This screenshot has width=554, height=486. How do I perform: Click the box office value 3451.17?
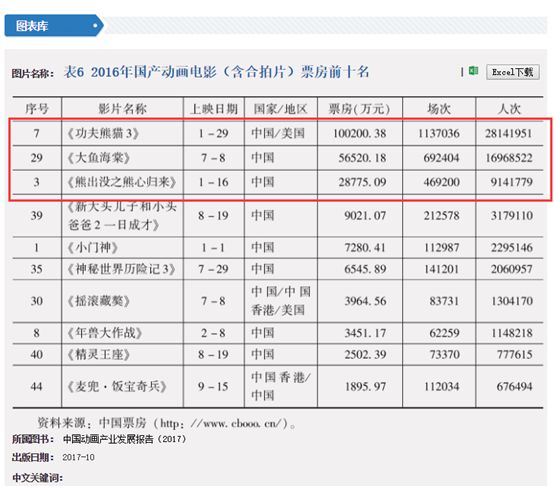365,333
